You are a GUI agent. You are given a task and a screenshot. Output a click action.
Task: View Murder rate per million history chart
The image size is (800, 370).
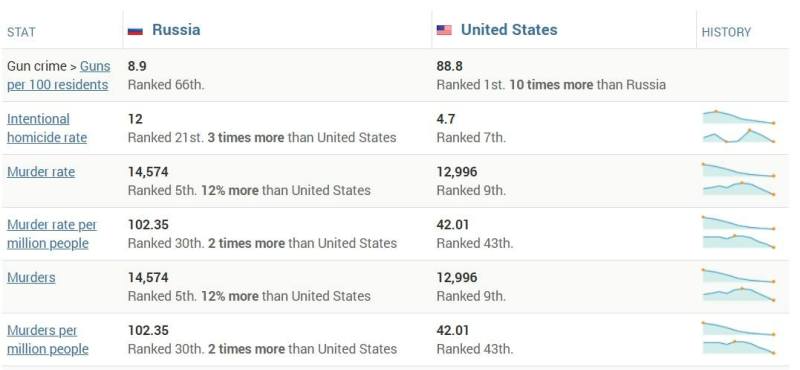coord(739,233)
